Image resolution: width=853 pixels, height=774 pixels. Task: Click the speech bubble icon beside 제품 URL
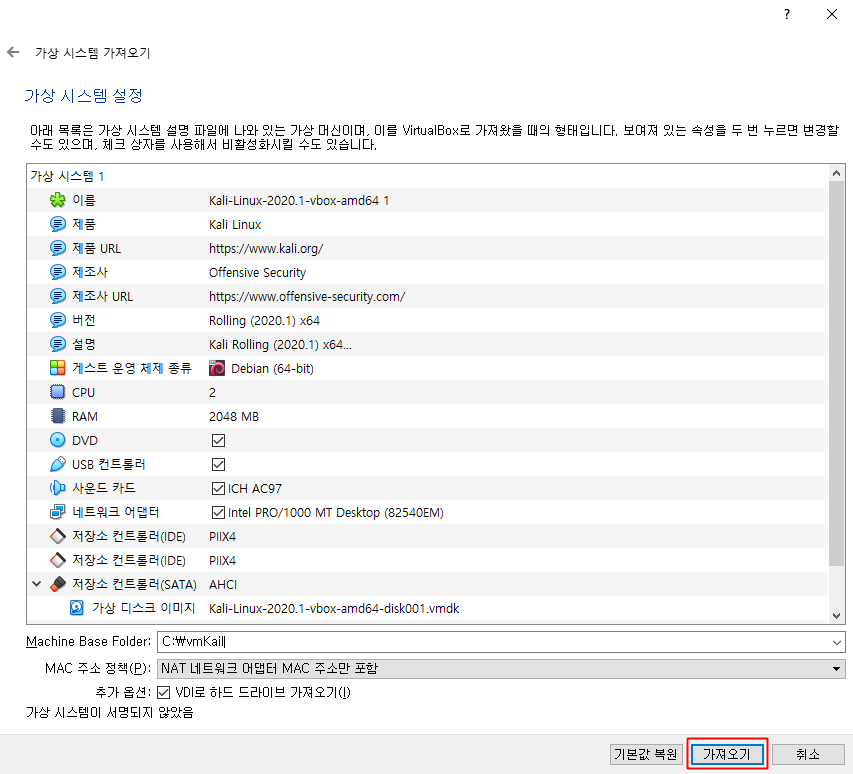pos(58,248)
